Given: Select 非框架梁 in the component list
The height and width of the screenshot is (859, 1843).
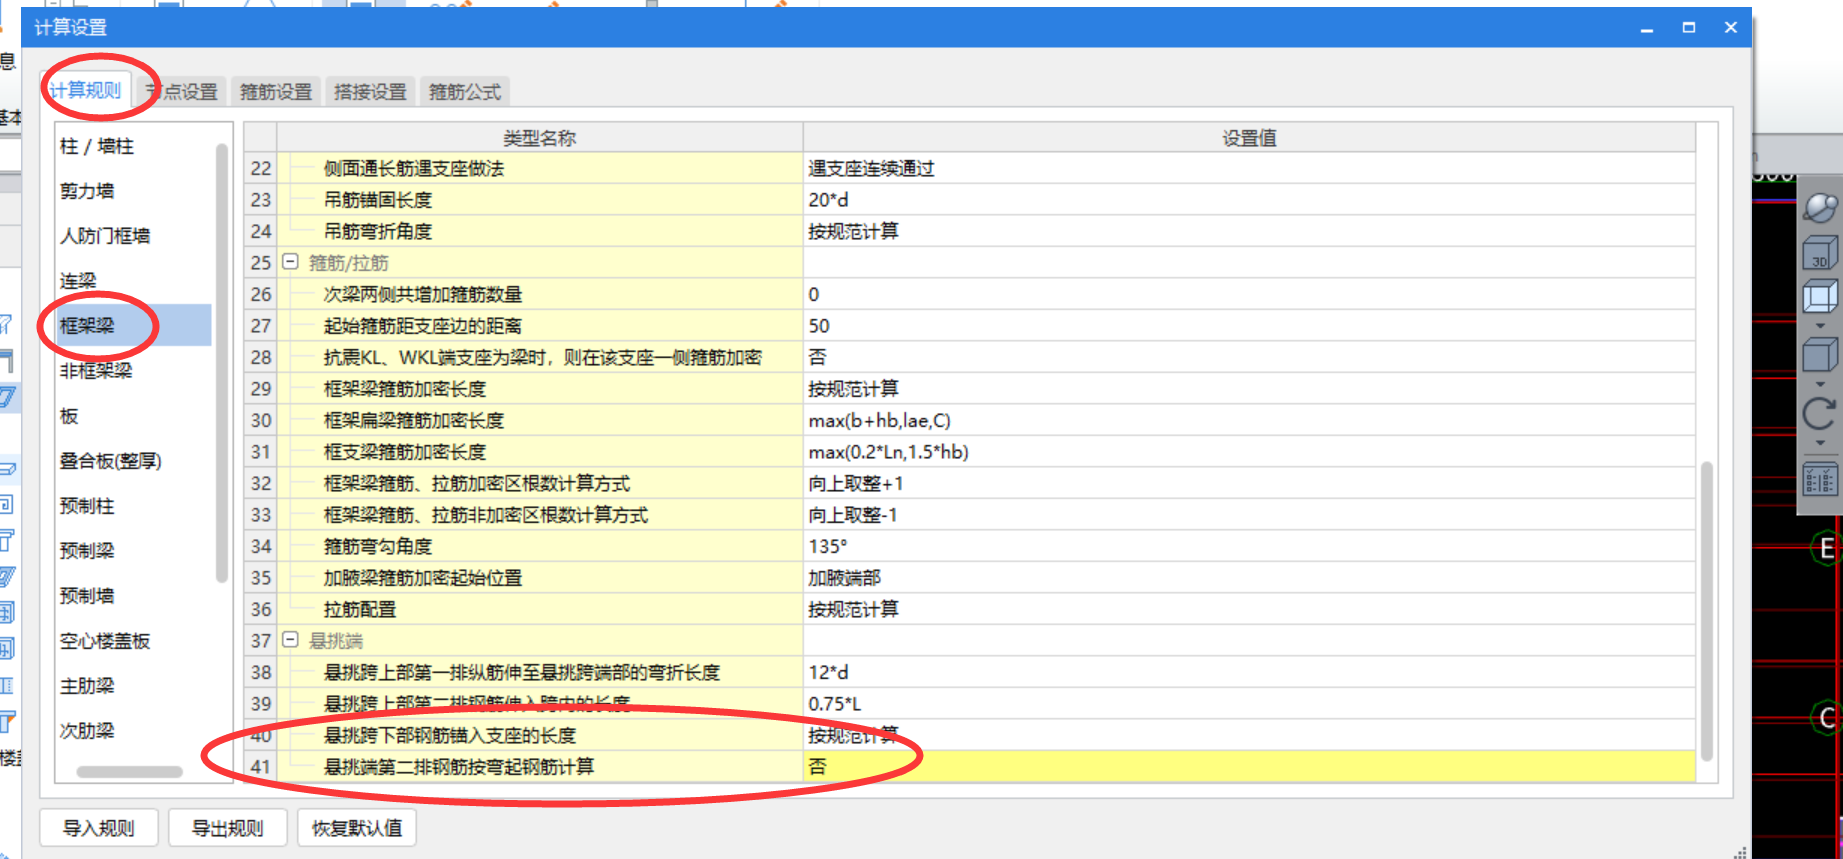Looking at the screenshot, I should (96, 371).
